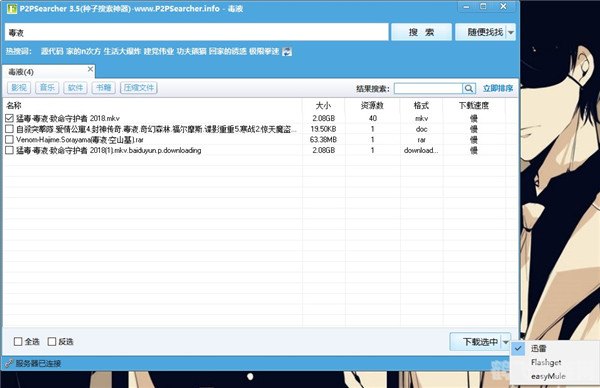Image resolution: width=600 pixels, height=388 pixels.
Task: Click hot word 生活大爆炸
Action: [x=122, y=52]
